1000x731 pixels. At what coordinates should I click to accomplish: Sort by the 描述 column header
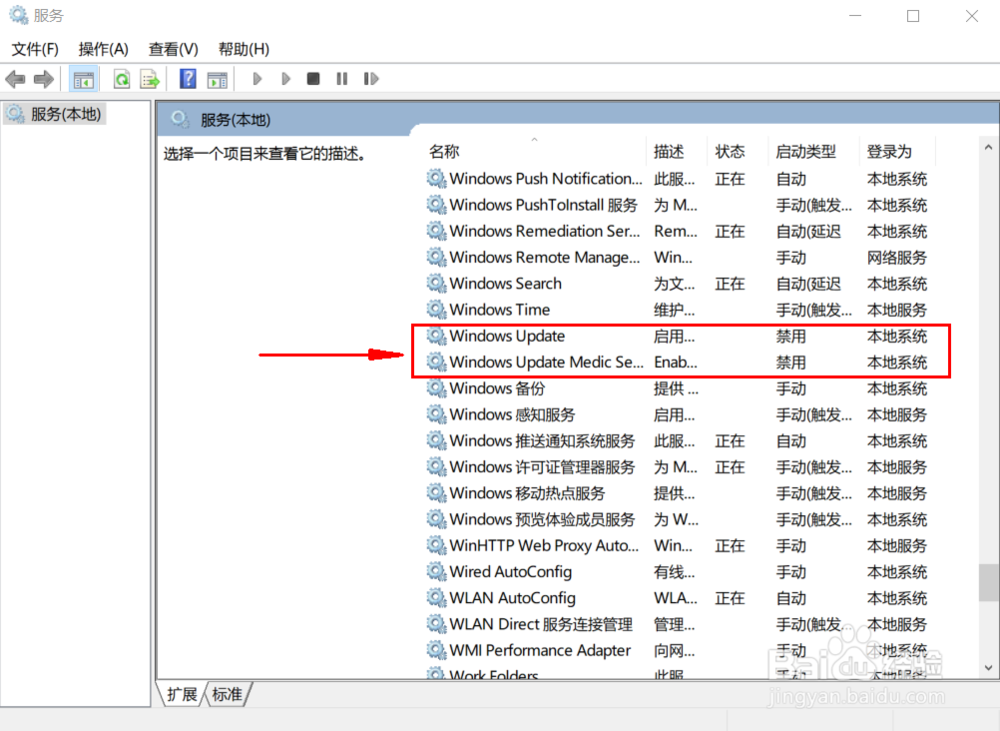tap(669, 152)
